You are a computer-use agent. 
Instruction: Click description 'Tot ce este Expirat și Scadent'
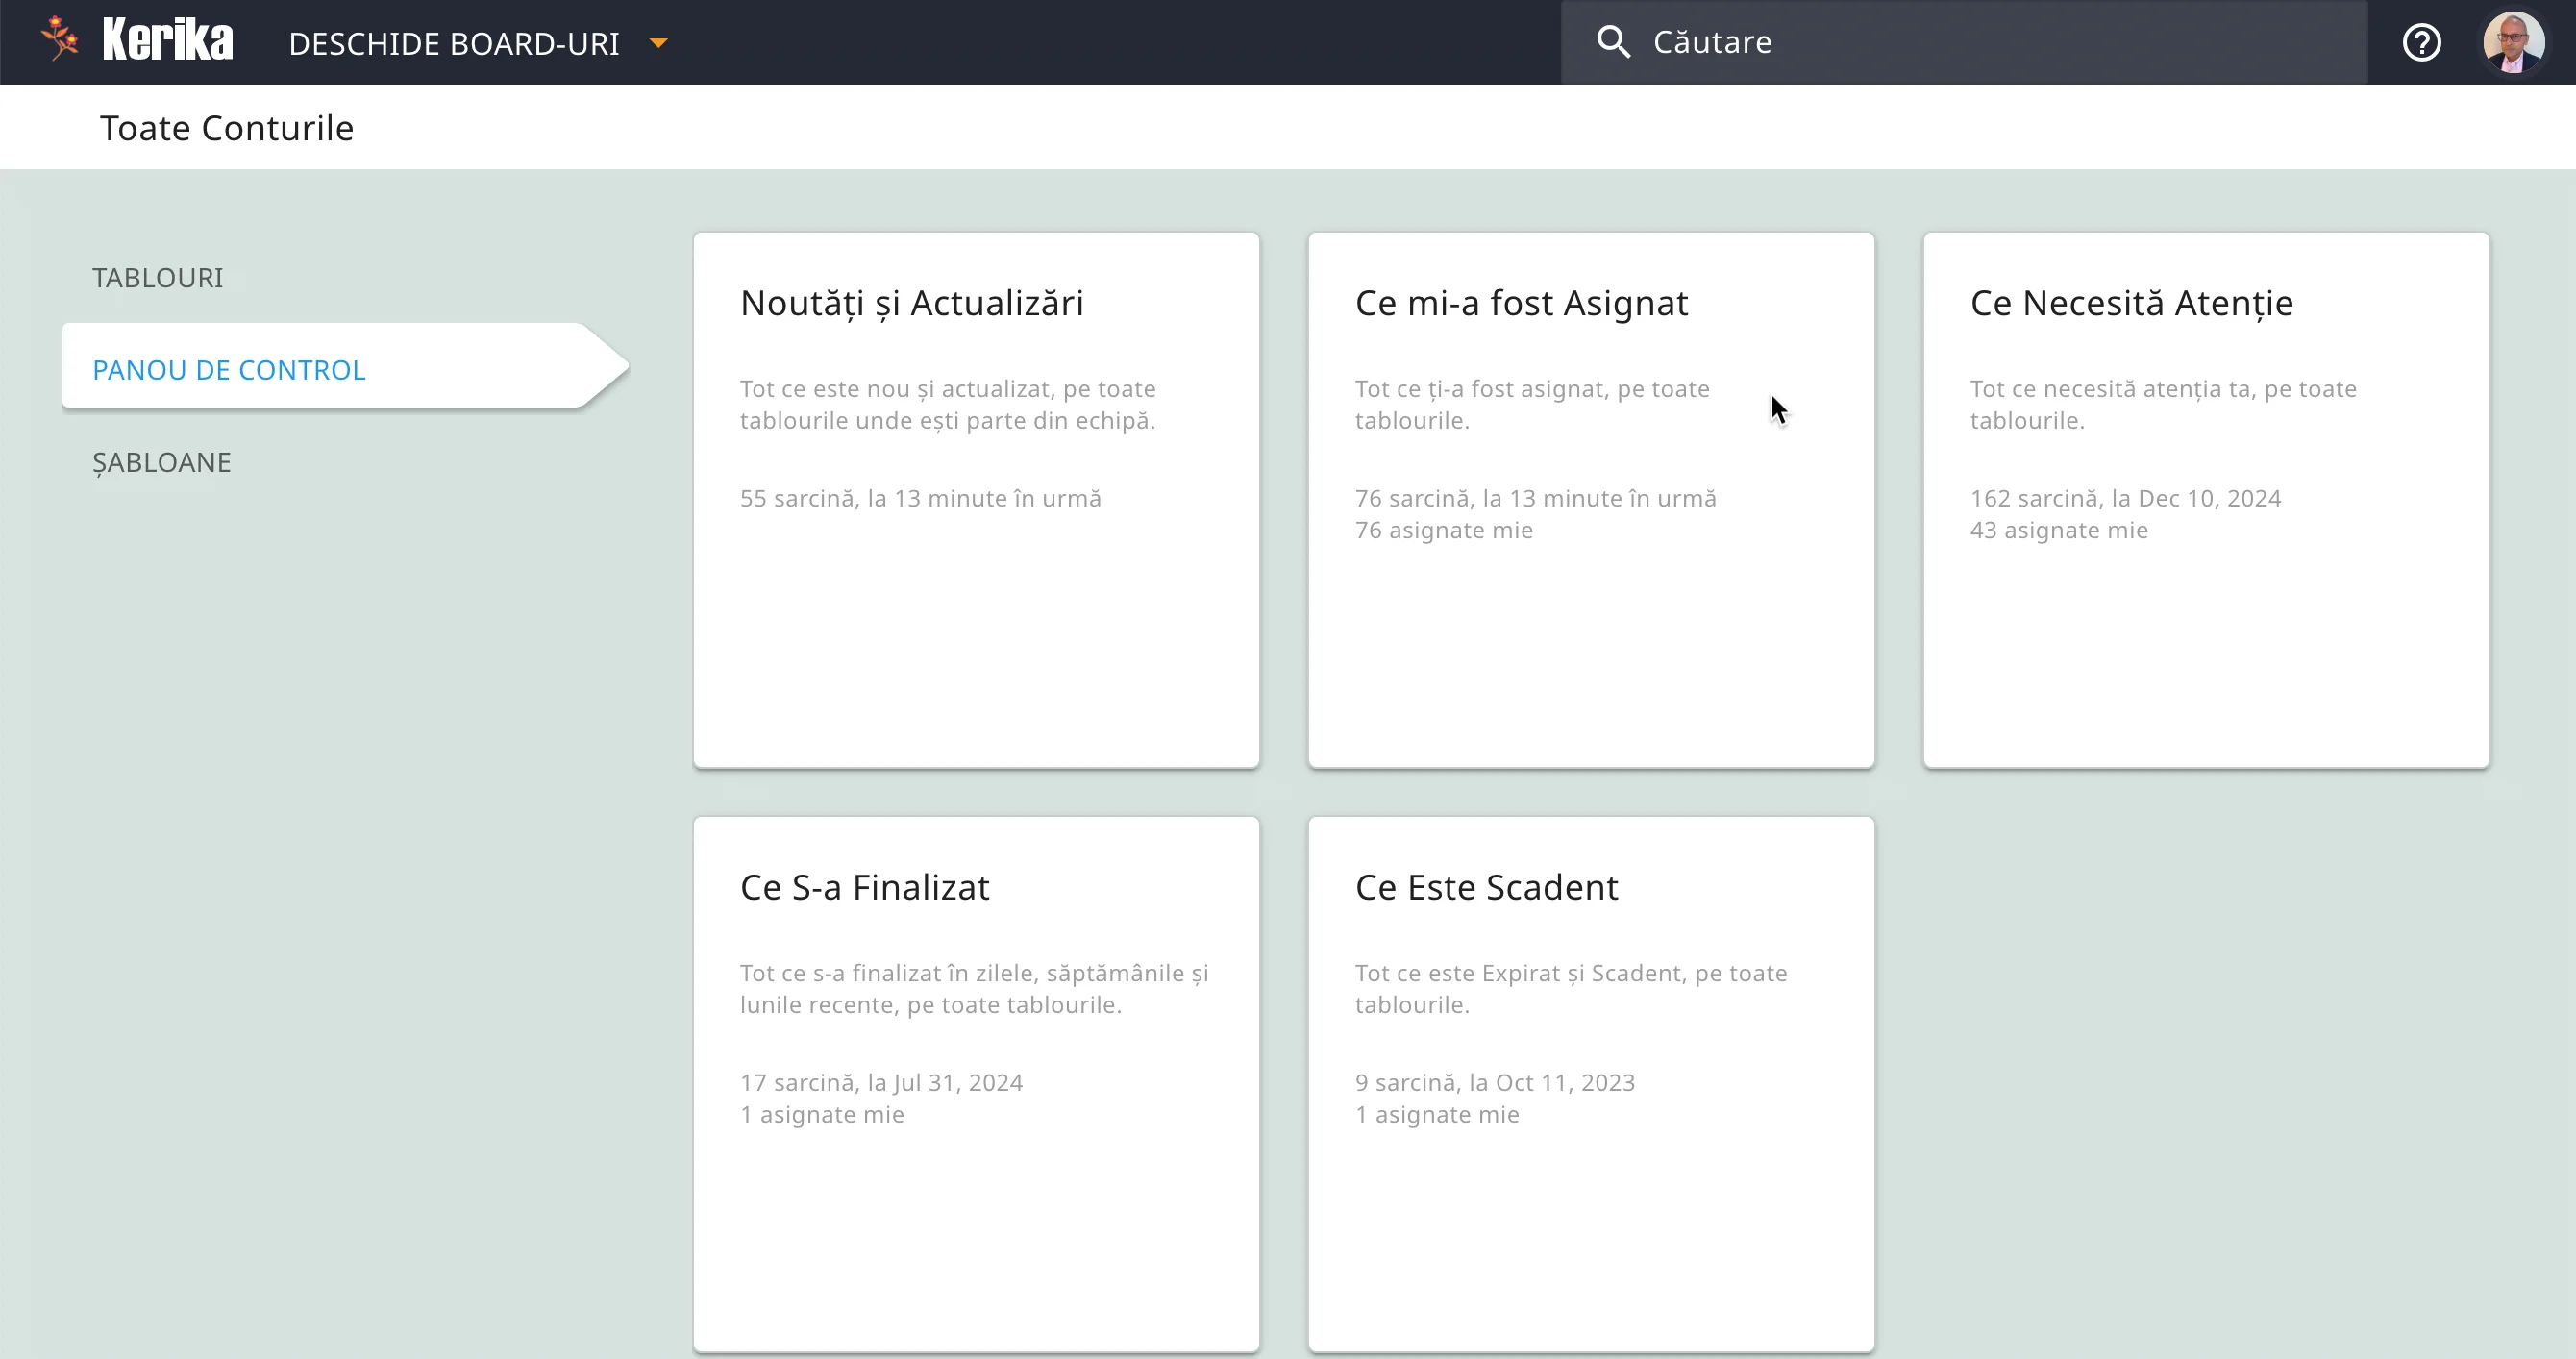coord(1571,988)
